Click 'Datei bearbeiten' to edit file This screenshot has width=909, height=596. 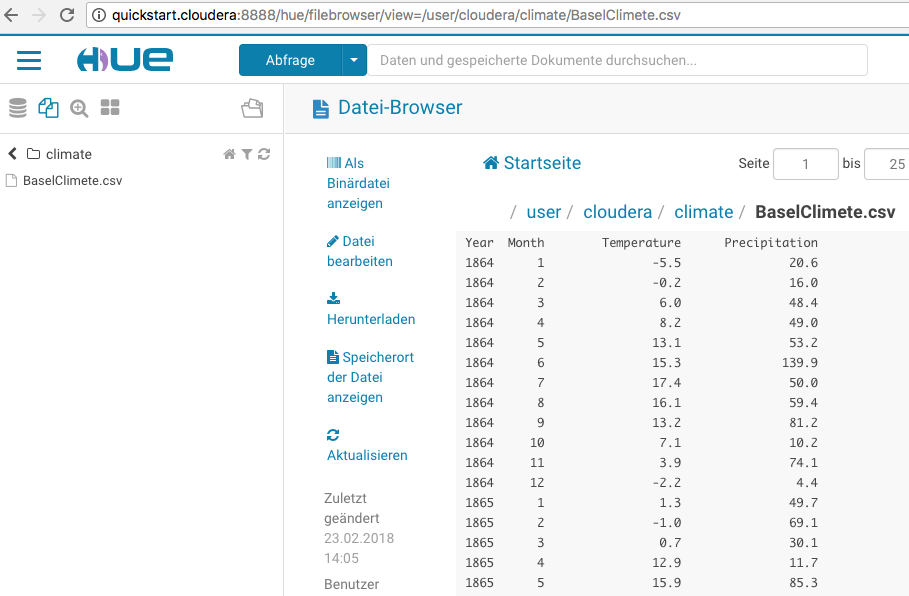tap(360, 251)
